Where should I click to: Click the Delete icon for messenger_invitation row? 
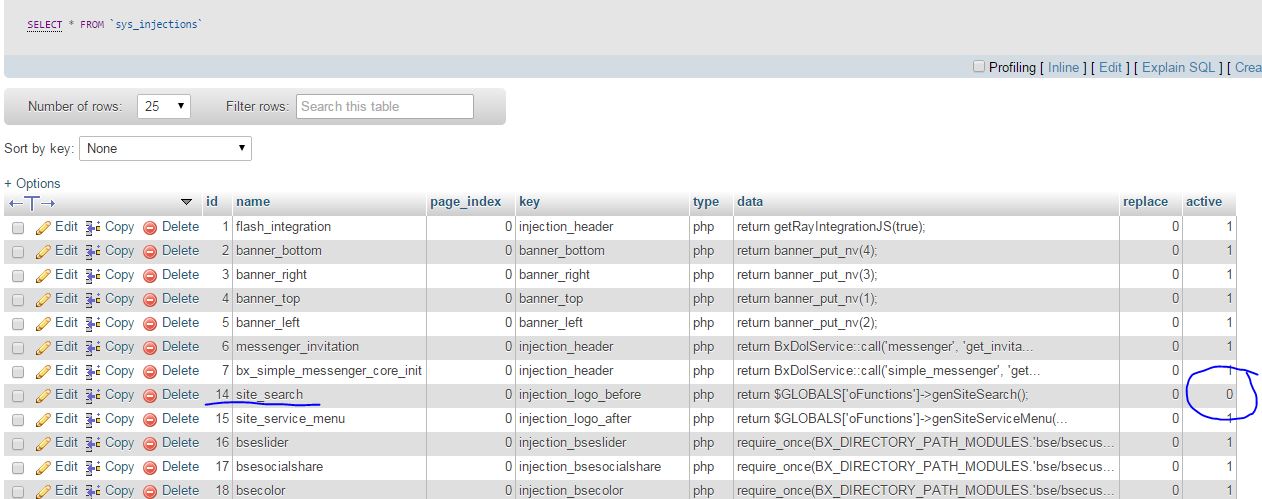click(151, 347)
